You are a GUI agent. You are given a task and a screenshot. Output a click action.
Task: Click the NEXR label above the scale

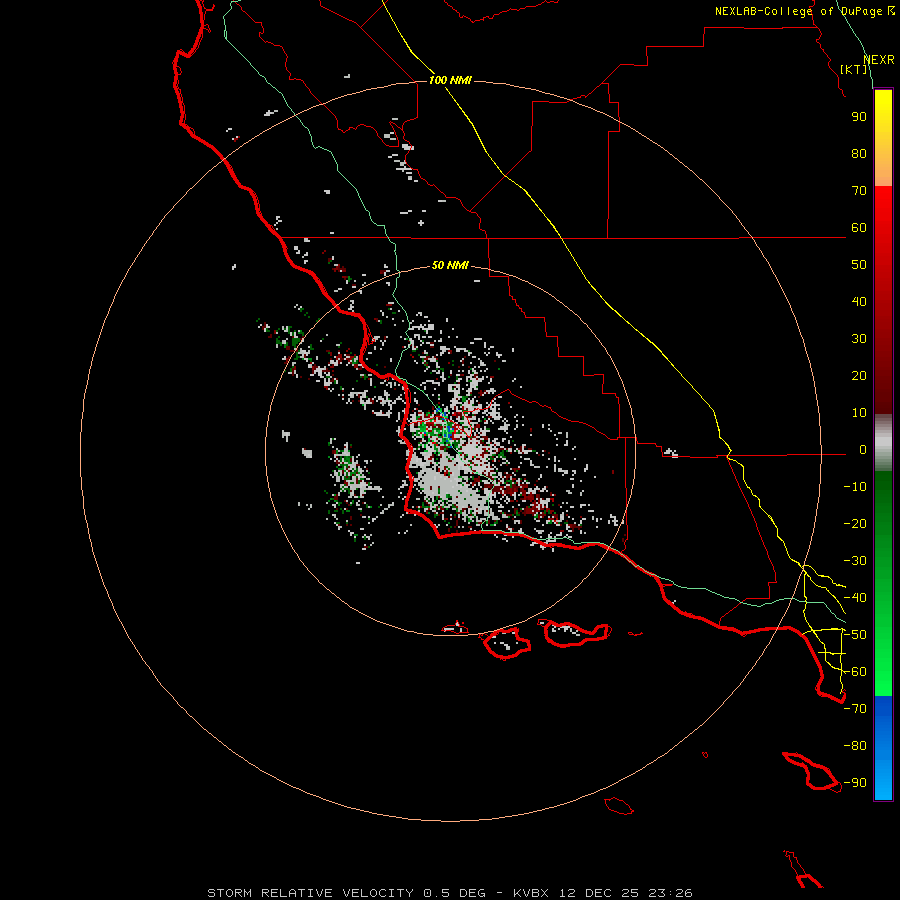tap(879, 60)
